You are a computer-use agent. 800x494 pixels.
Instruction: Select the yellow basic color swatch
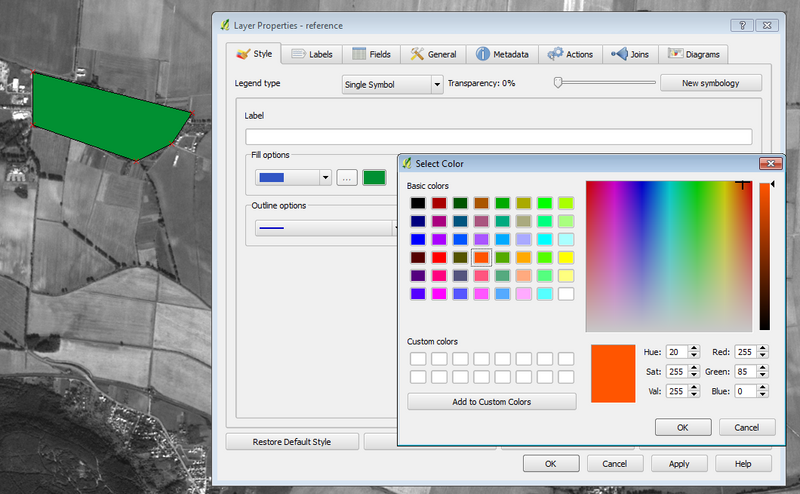pyautogui.click(x=566, y=257)
